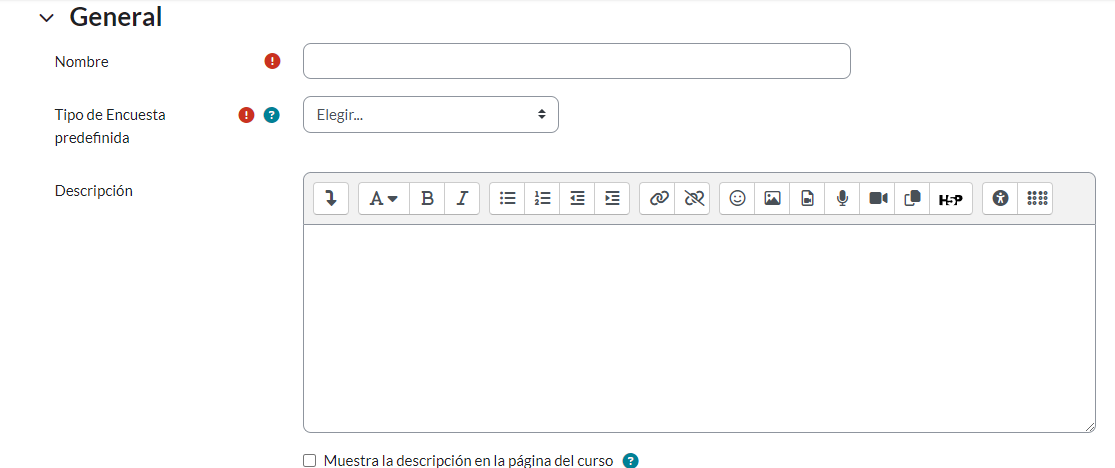Open the emoji picker

click(x=737, y=198)
